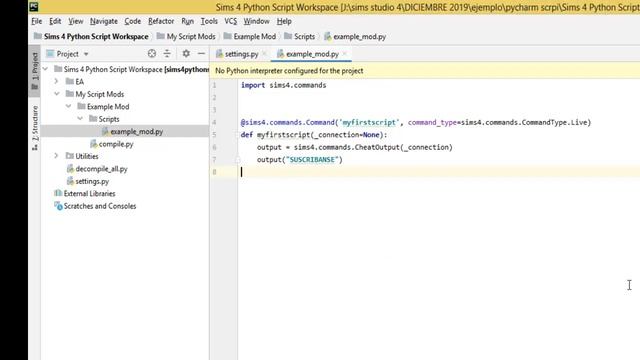The height and width of the screenshot is (360, 640).
Task: Click the fold marker beside line 7
Action: coord(237,160)
